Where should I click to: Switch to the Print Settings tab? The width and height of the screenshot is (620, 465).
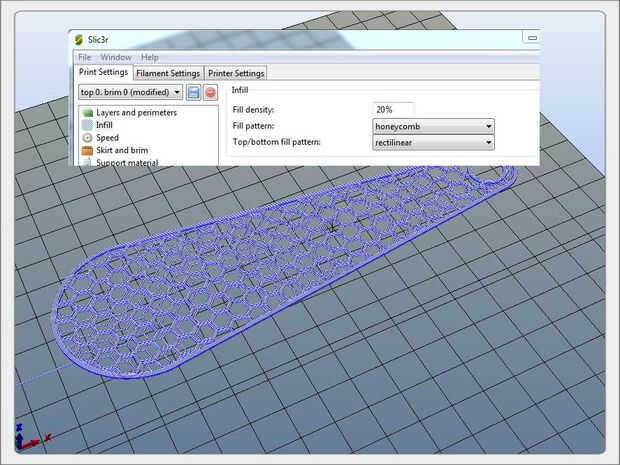click(x=103, y=72)
